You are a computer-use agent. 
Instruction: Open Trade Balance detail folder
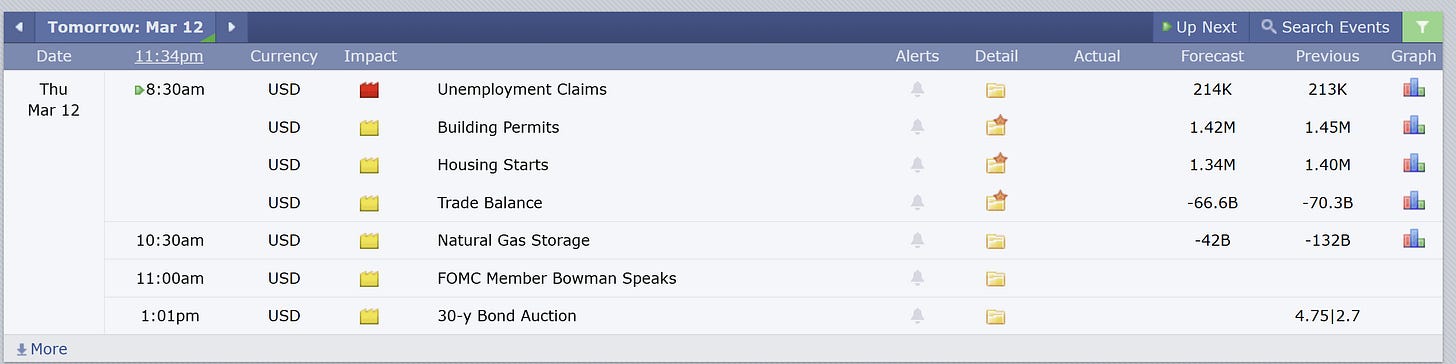coord(996,201)
